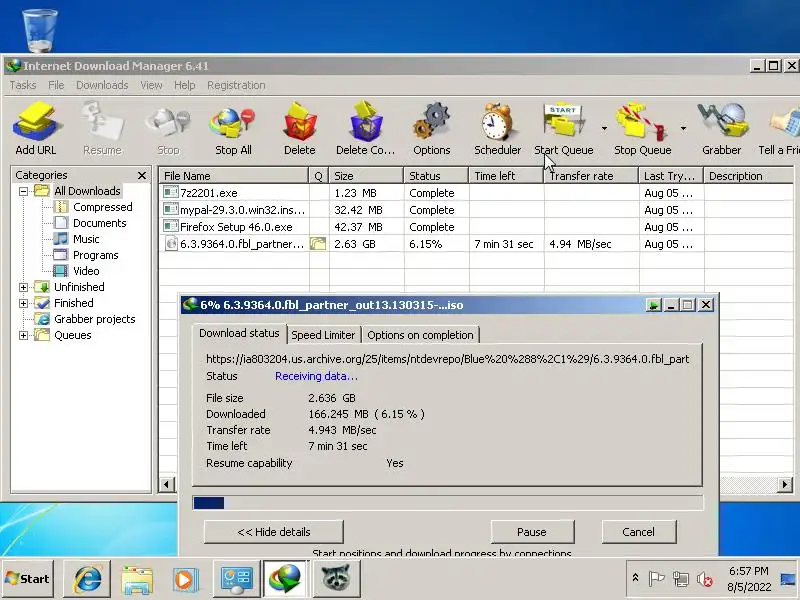800x600 pixels.
Task: Open the Registration menu
Action: [x=236, y=85]
